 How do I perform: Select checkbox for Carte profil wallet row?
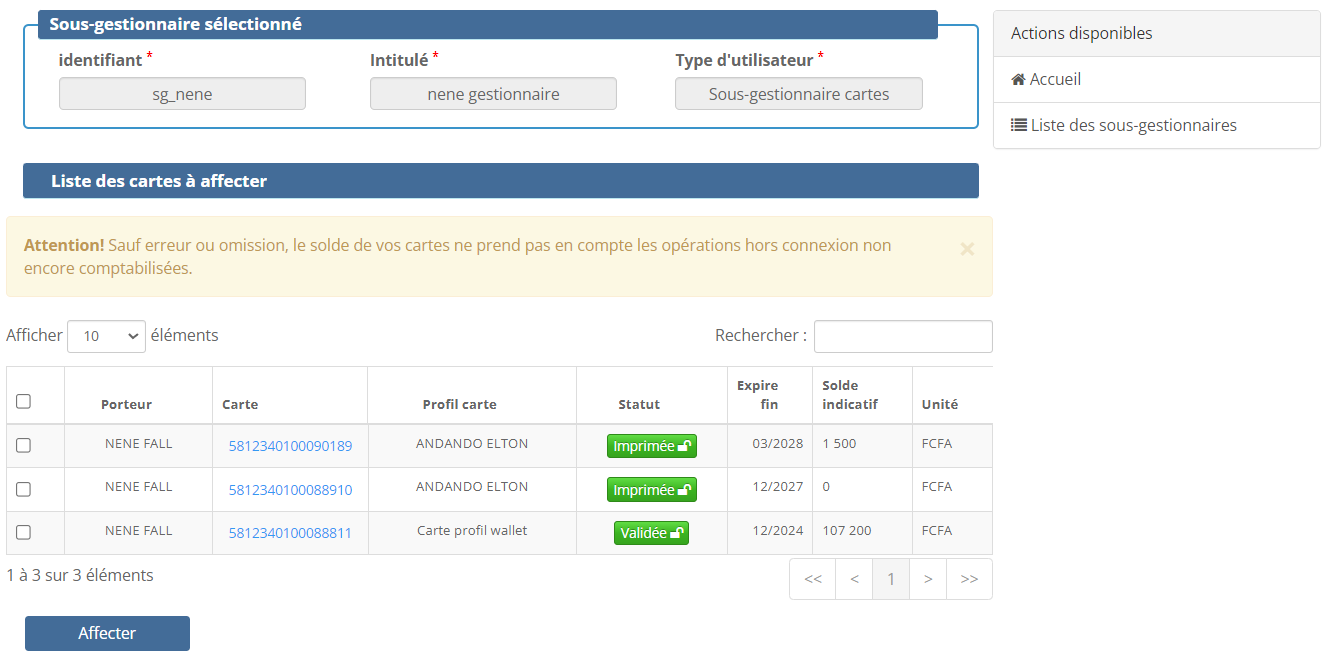click(24, 532)
